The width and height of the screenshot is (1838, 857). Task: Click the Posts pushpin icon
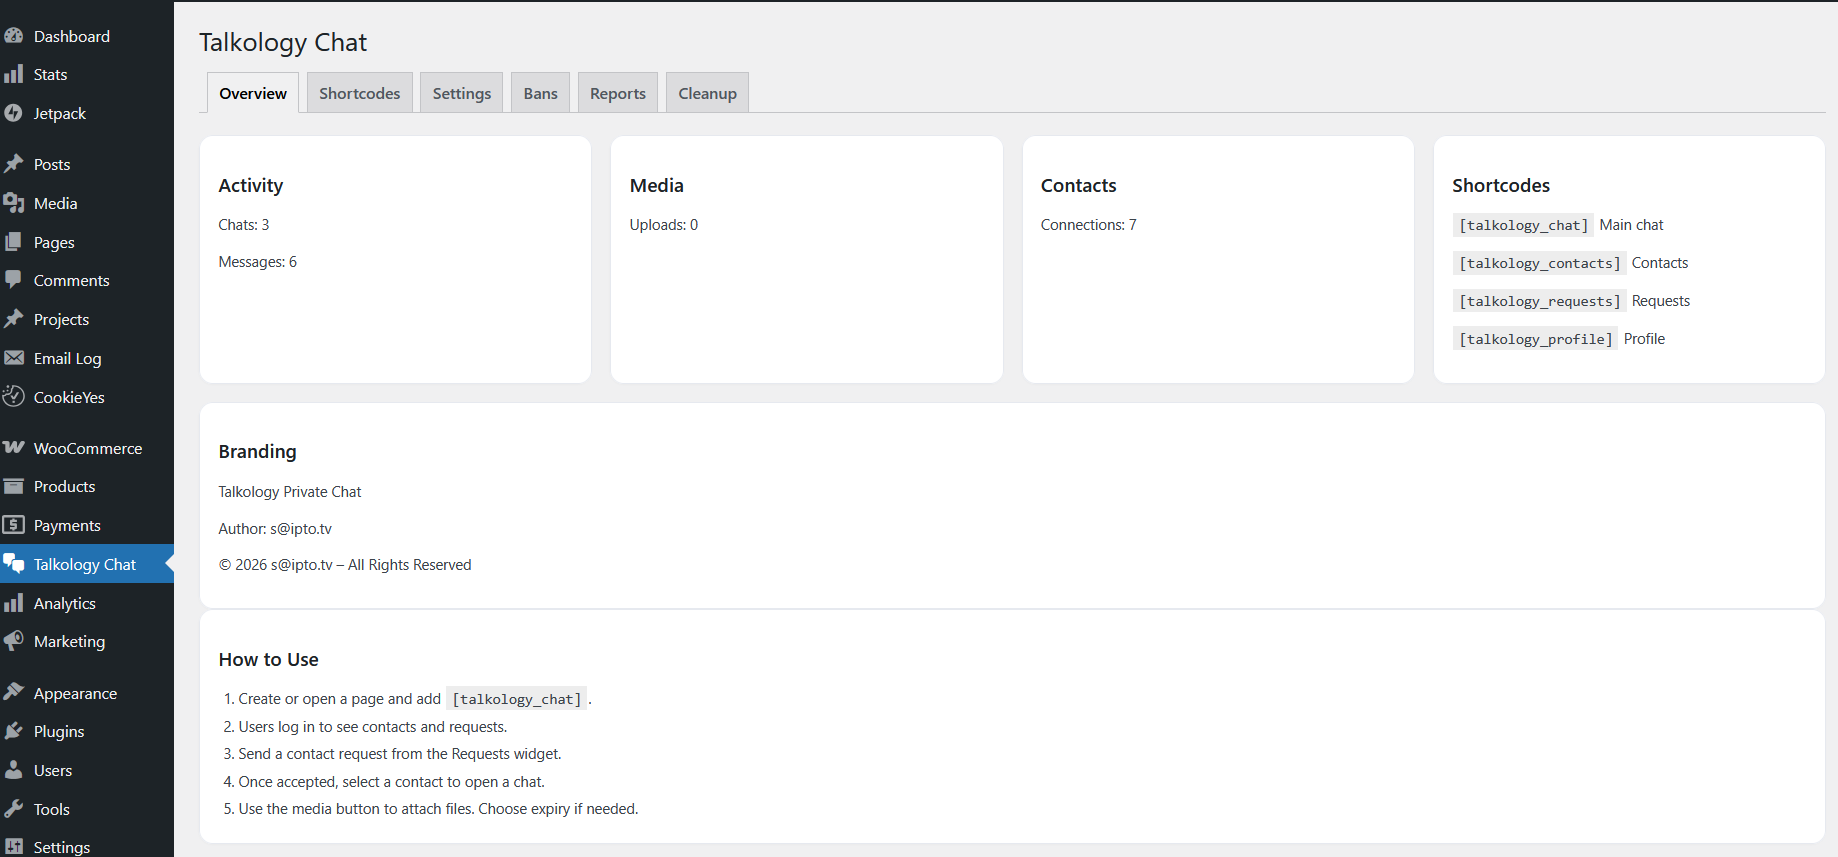coord(13,164)
